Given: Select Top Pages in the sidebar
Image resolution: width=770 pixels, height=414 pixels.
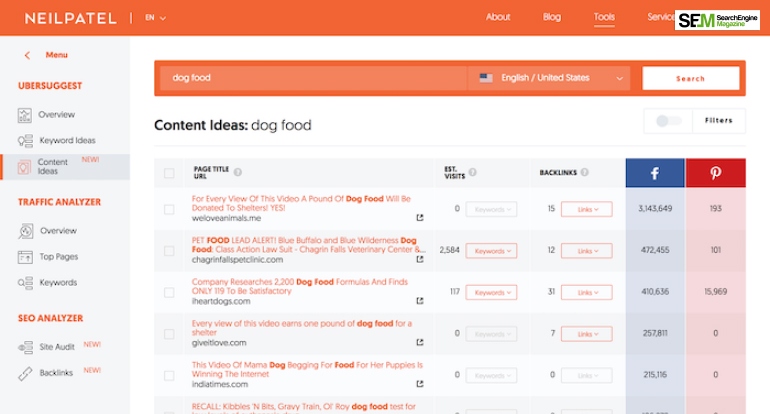Looking at the screenshot, I should click(58, 257).
